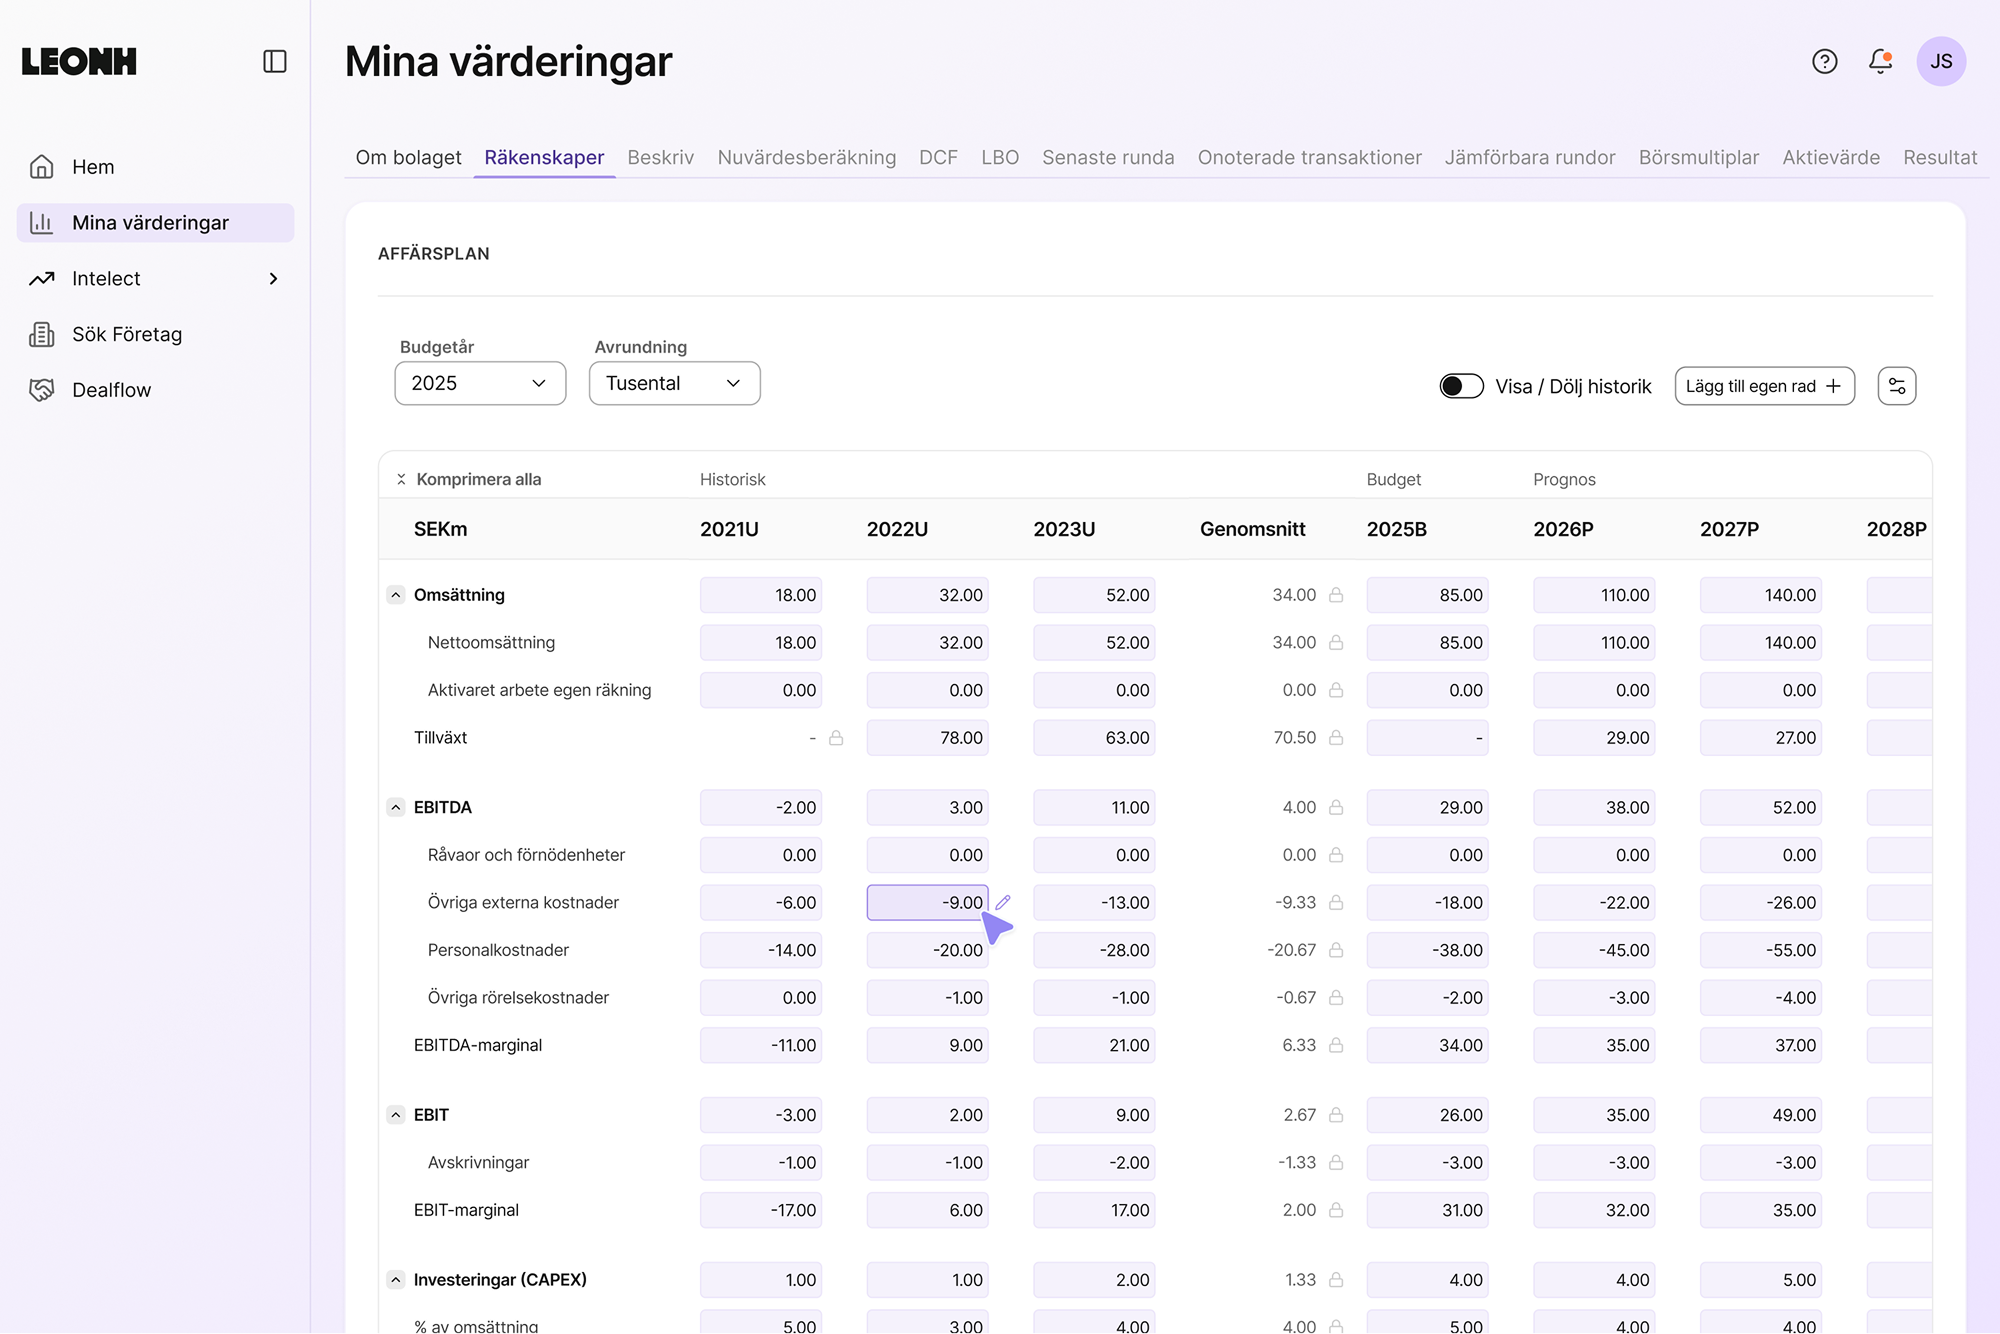Open the Hem home icon in sidebar

point(42,167)
